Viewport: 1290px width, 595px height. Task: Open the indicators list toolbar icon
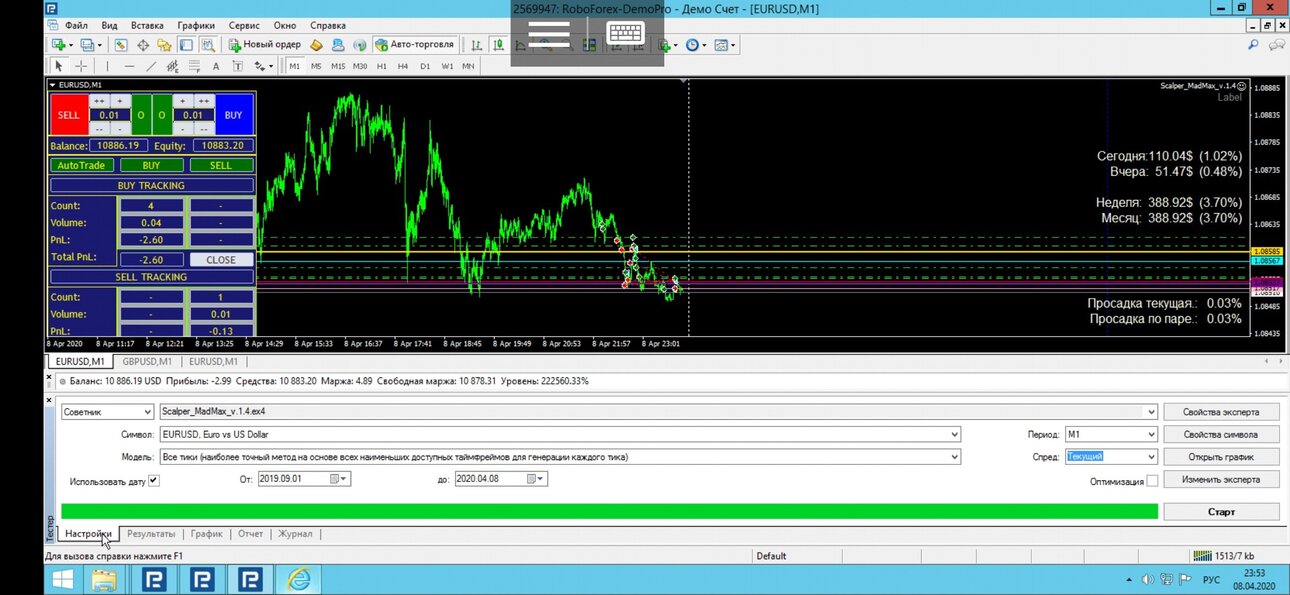tap(666, 45)
